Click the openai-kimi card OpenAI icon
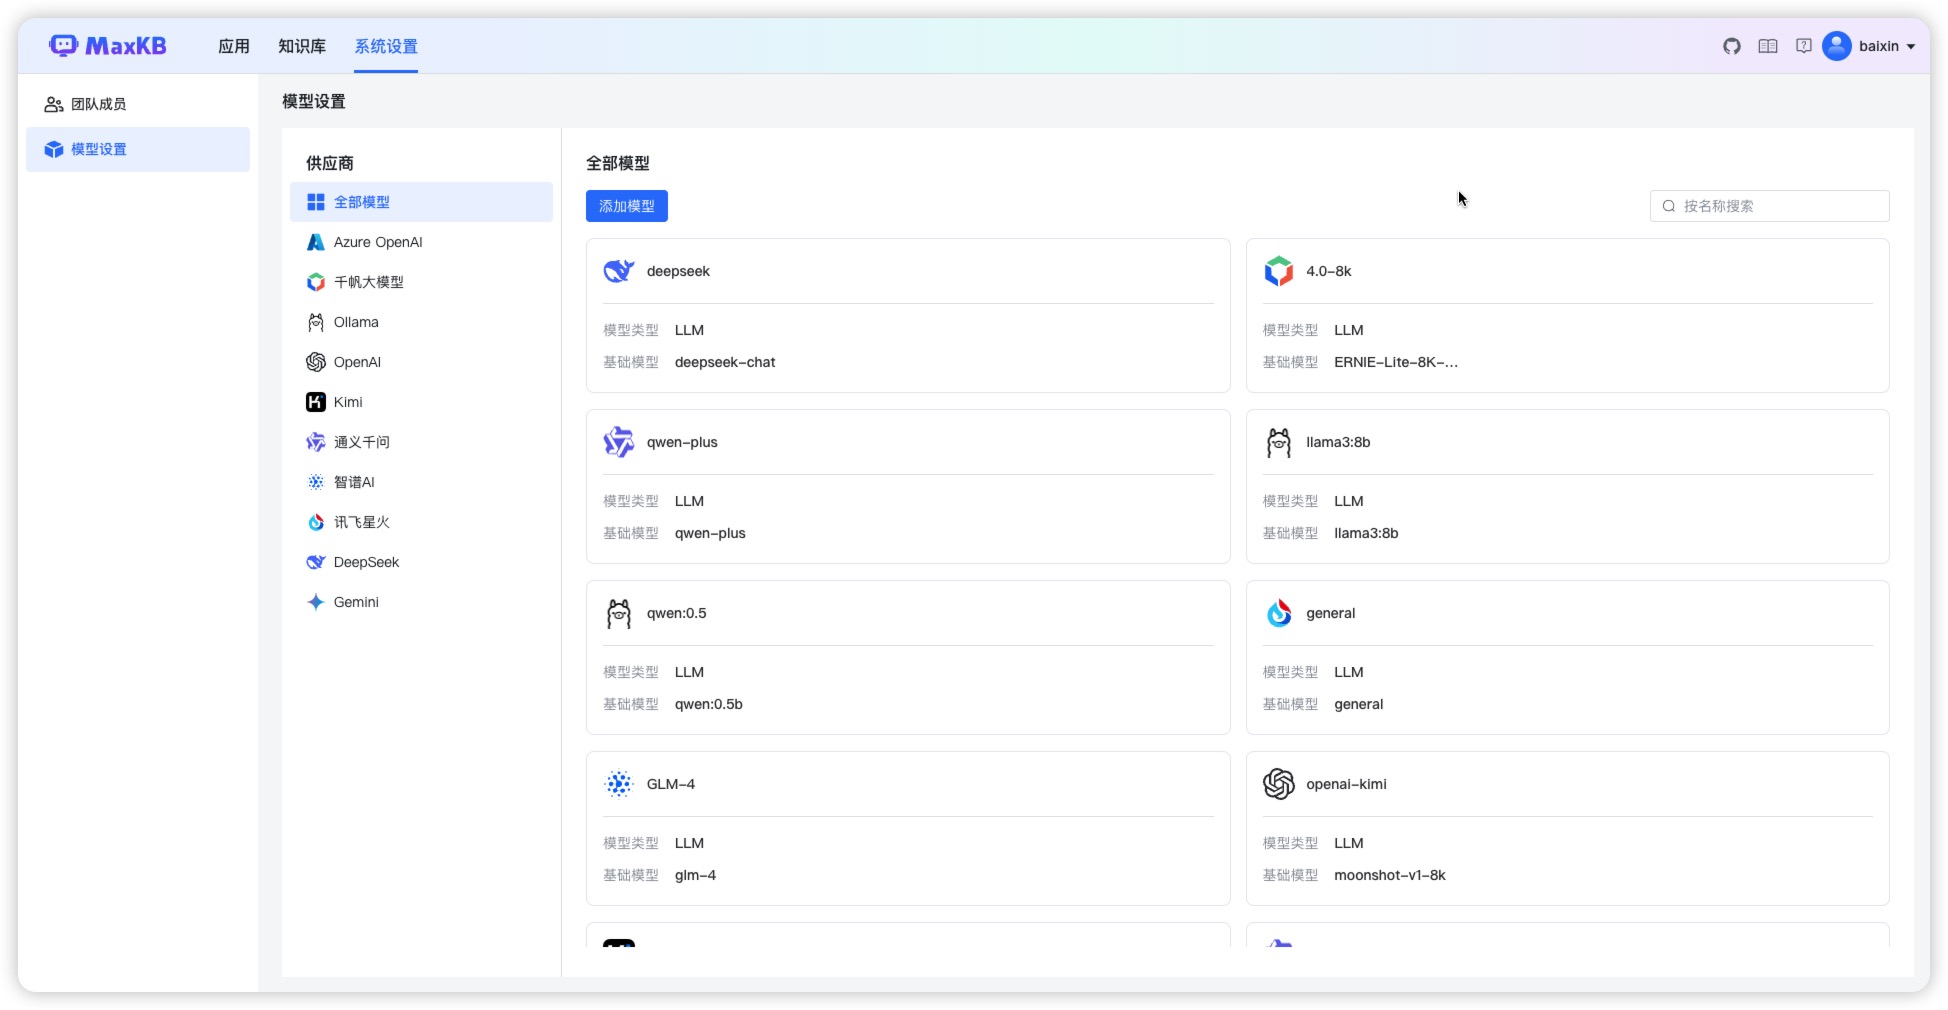Screen dimensions: 1948x1010 [x=1279, y=784]
